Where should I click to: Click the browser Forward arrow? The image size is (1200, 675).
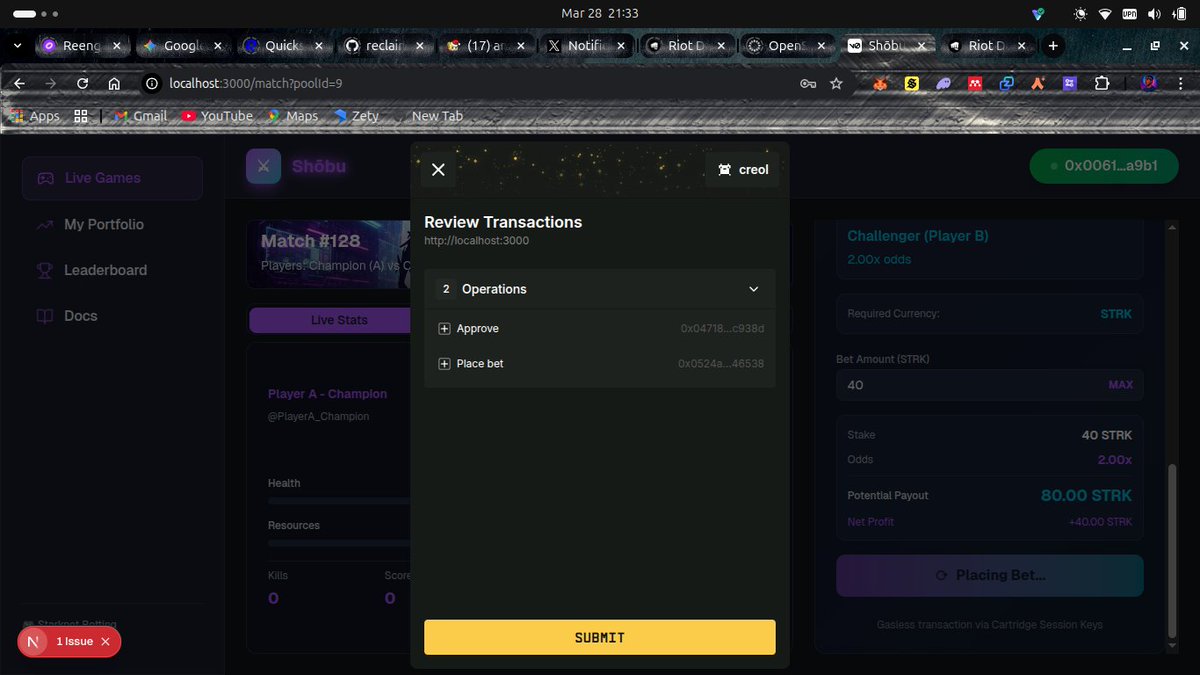tap(50, 84)
